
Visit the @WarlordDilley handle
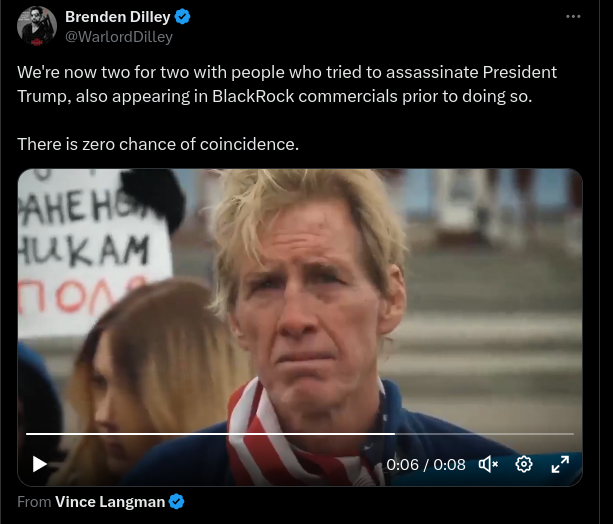pyautogui.click(x=119, y=37)
